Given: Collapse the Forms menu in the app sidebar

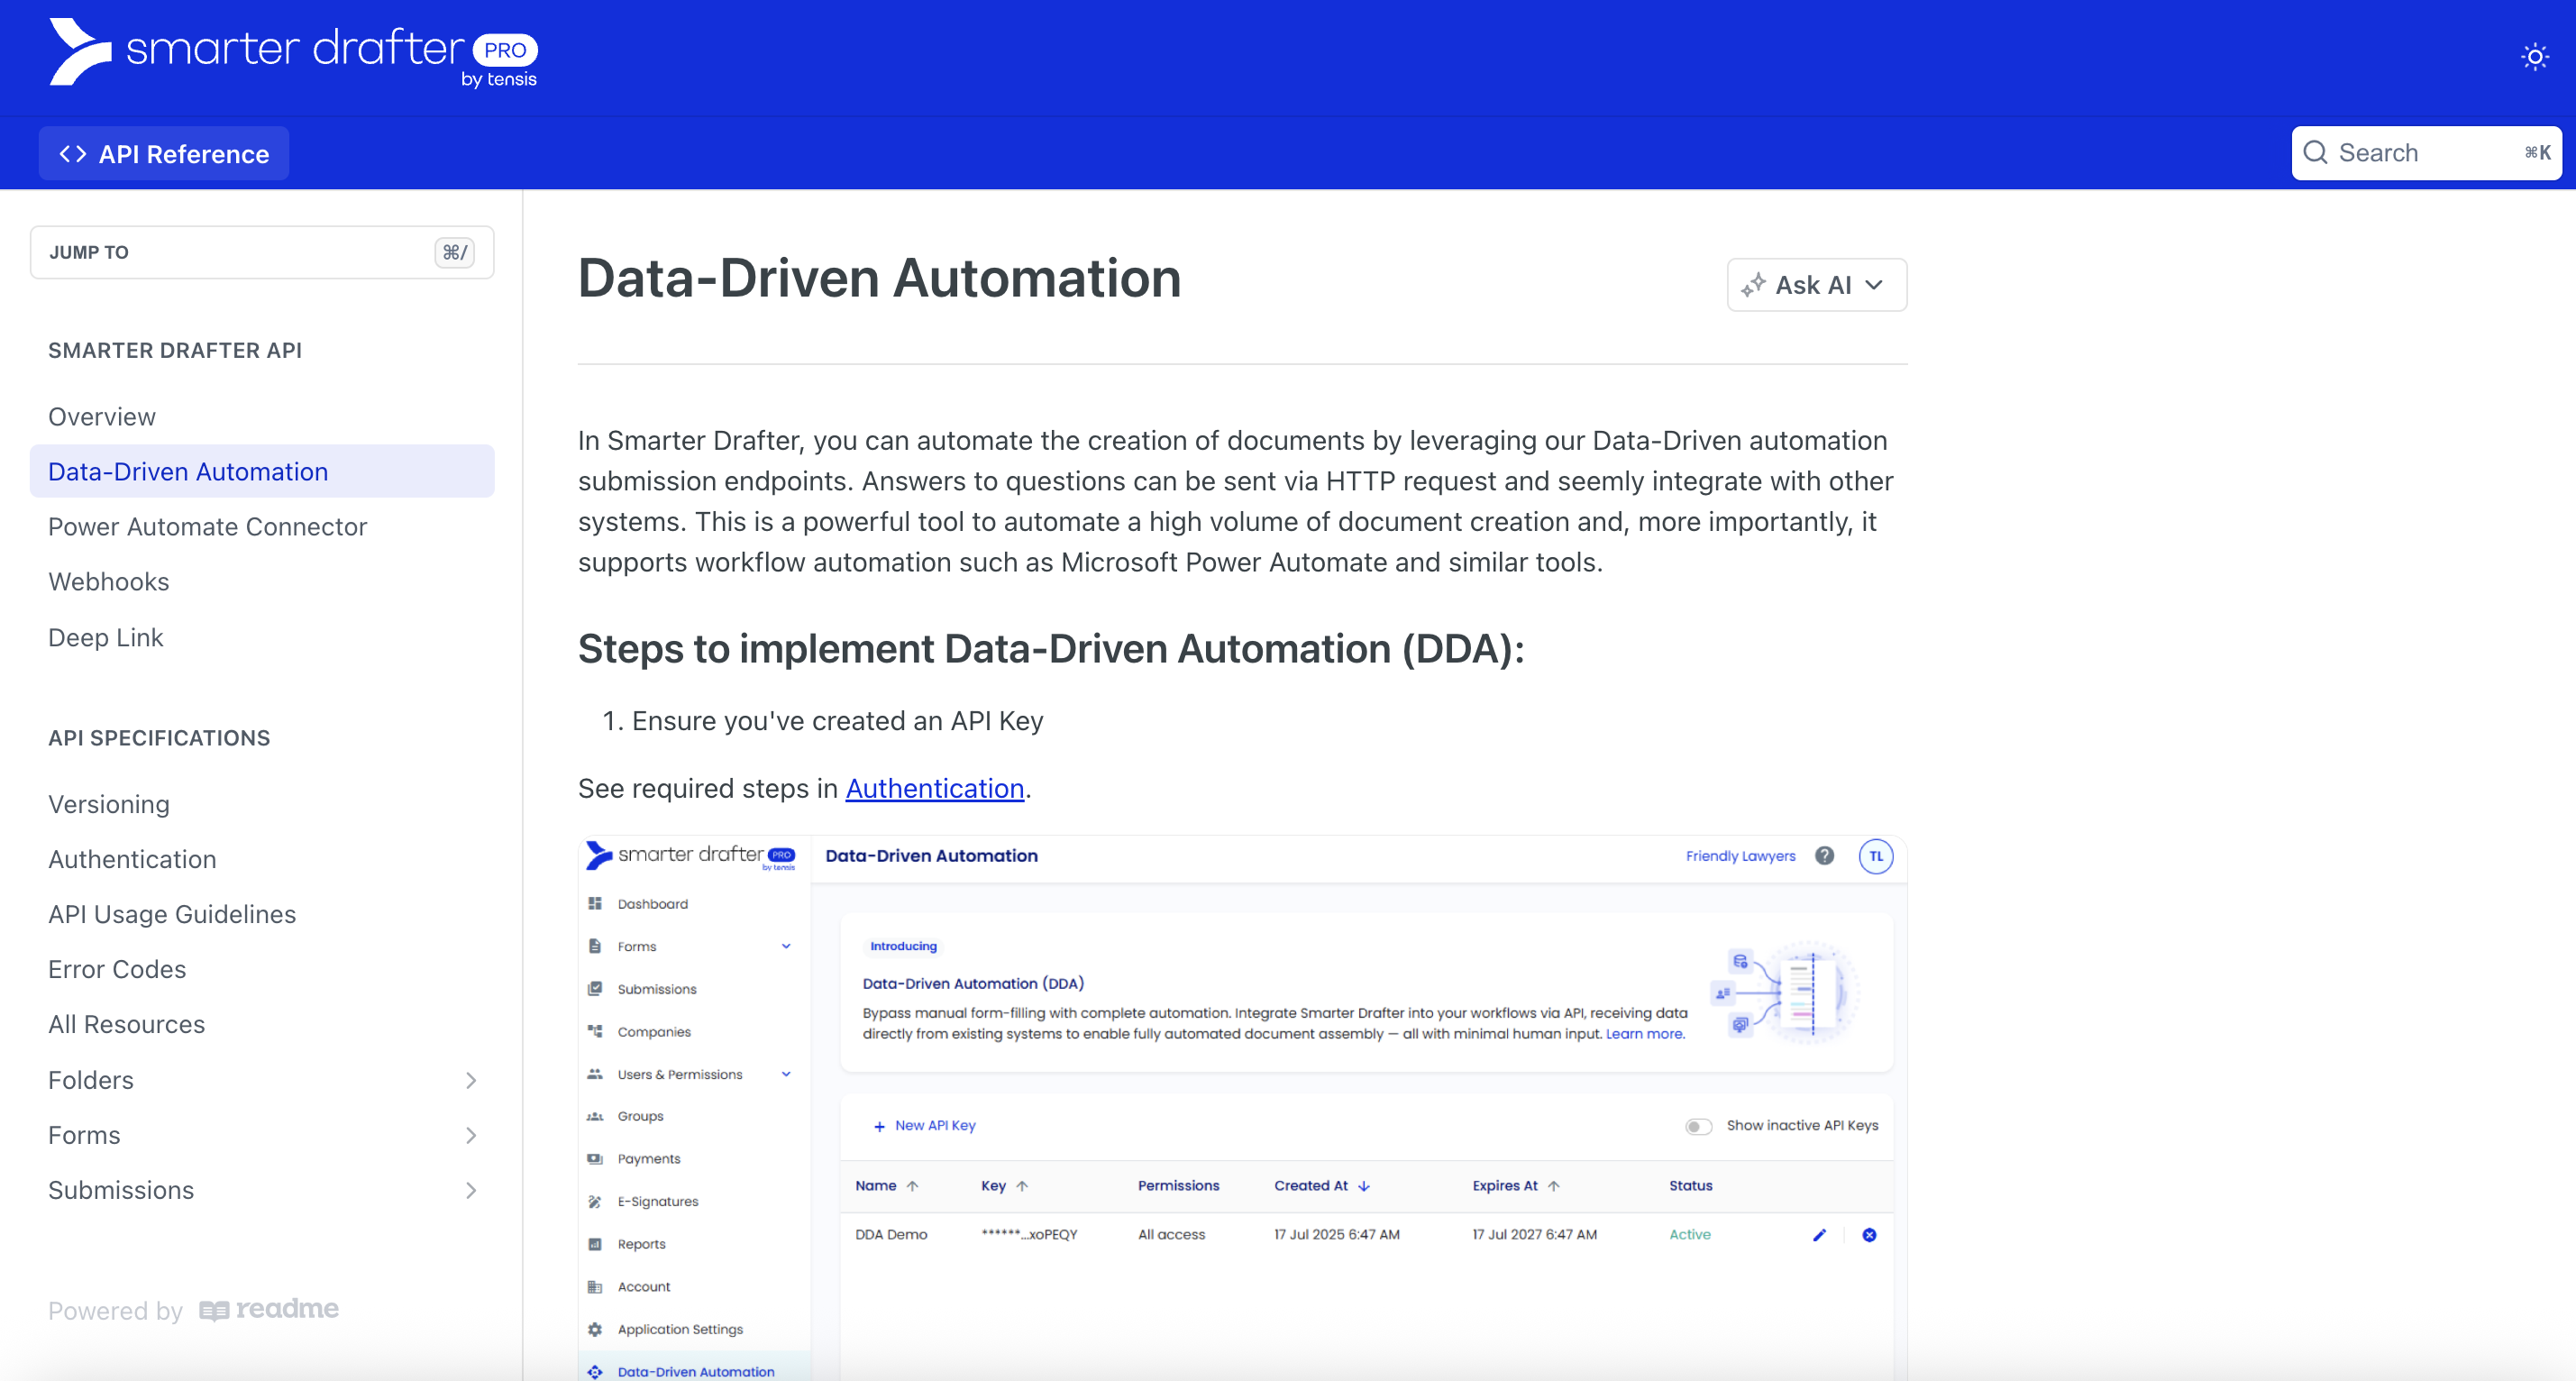Looking at the screenshot, I should point(786,945).
